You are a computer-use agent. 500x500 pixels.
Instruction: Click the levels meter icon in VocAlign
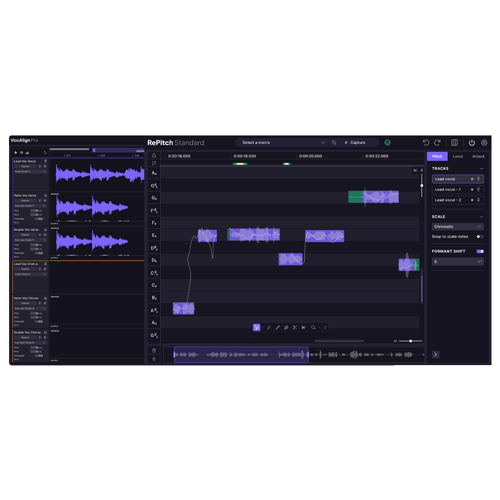27,153
